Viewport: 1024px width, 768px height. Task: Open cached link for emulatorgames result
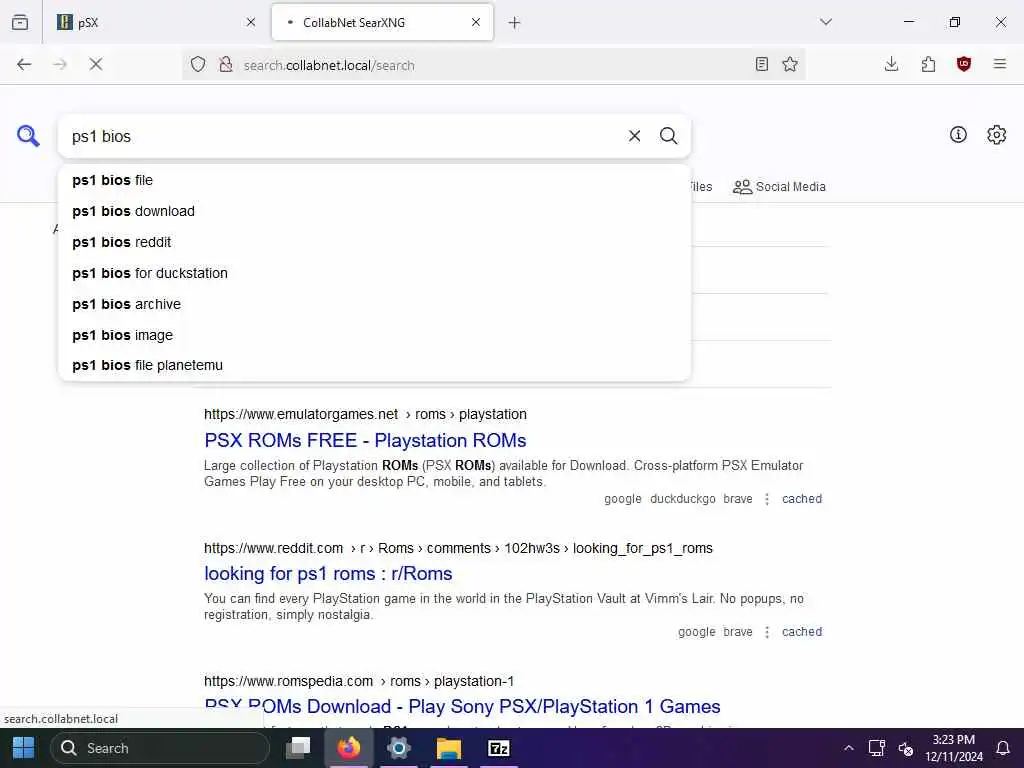click(x=802, y=499)
